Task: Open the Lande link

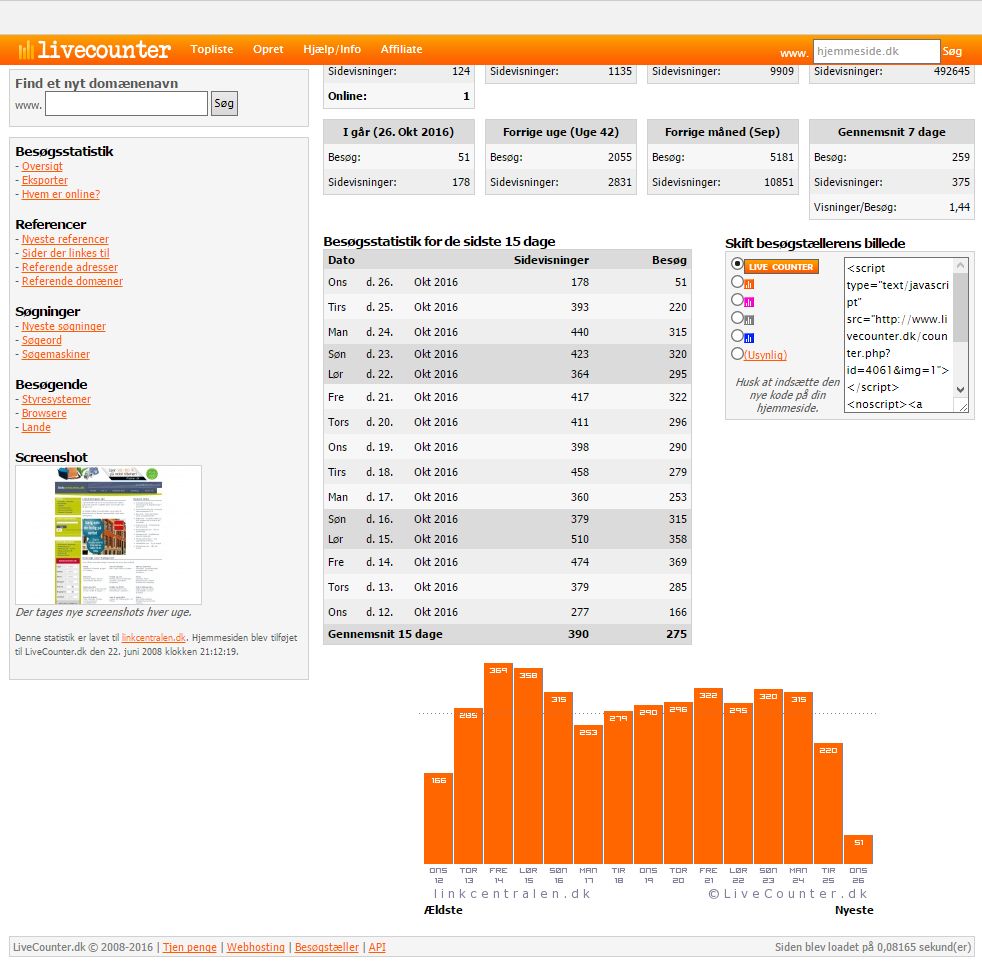Action: (x=36, y=427)
